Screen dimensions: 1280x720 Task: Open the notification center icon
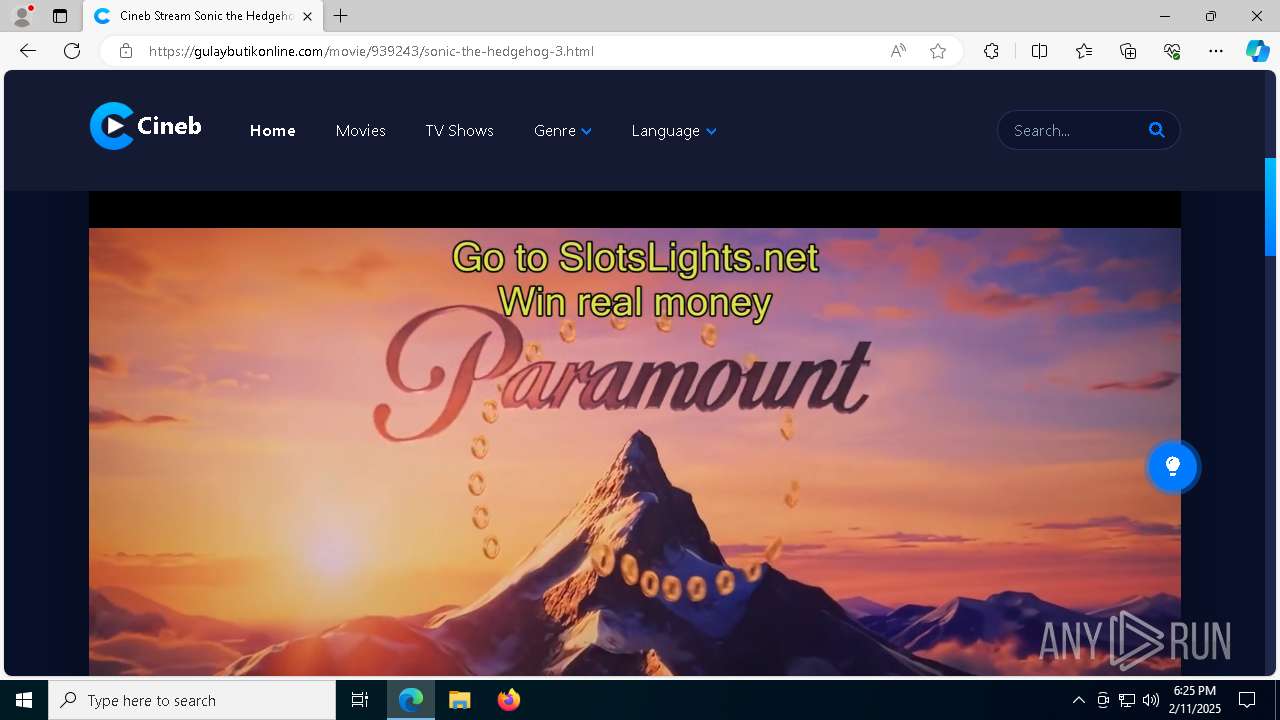pos(1247,700)
